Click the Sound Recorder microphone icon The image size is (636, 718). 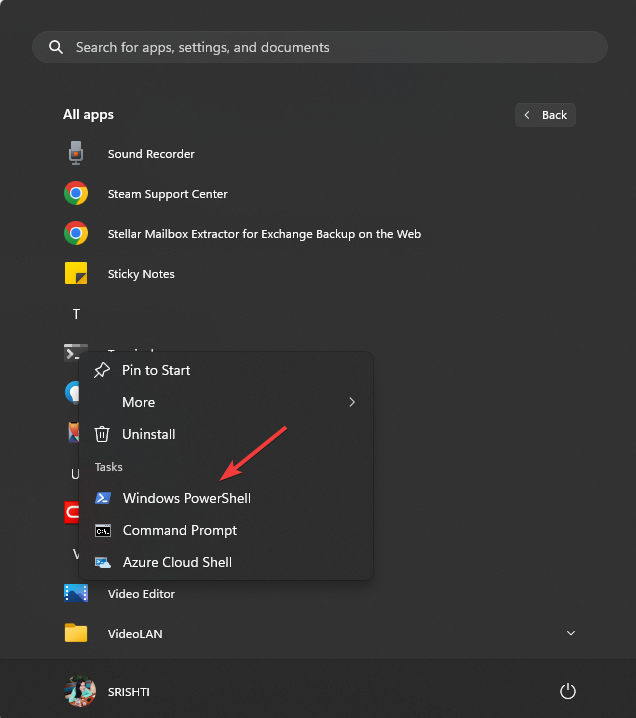click(x=76, y=153)
